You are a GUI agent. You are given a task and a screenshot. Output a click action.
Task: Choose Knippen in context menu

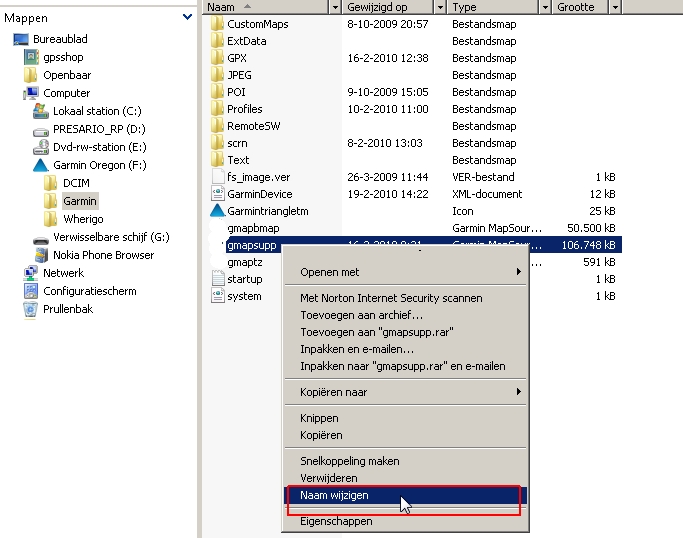[405, 418]
